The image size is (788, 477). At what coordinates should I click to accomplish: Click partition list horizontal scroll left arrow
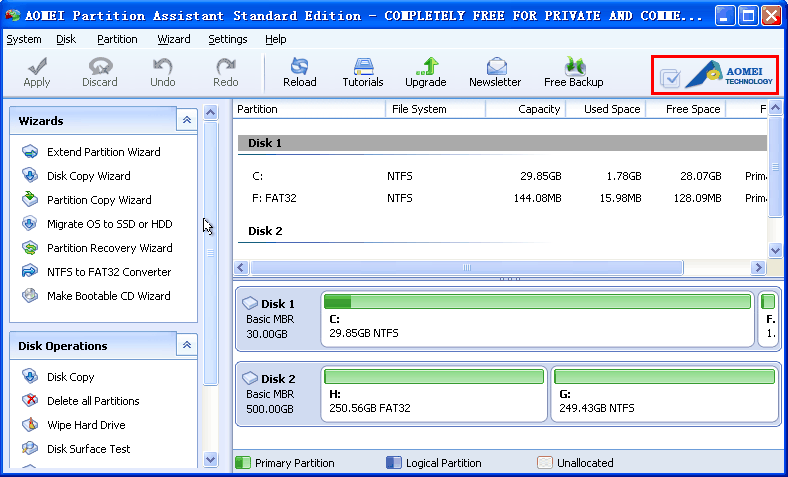pyautogui.click(x=241, y=267)
